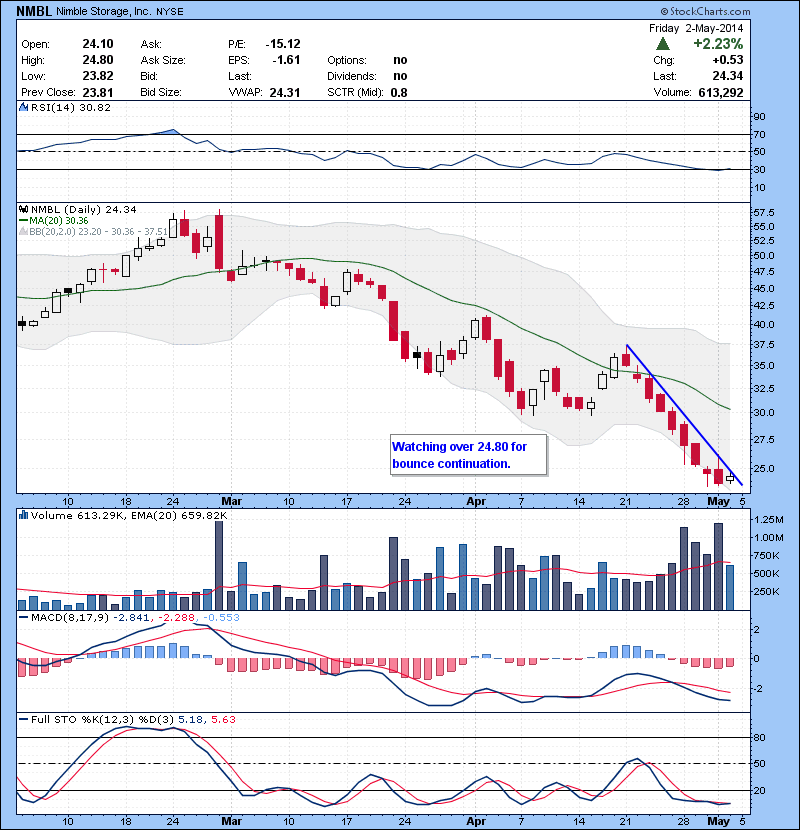The image size is (800, 830).
Task: Click the StockCharts.com copyright text
Action: (705, 11)
